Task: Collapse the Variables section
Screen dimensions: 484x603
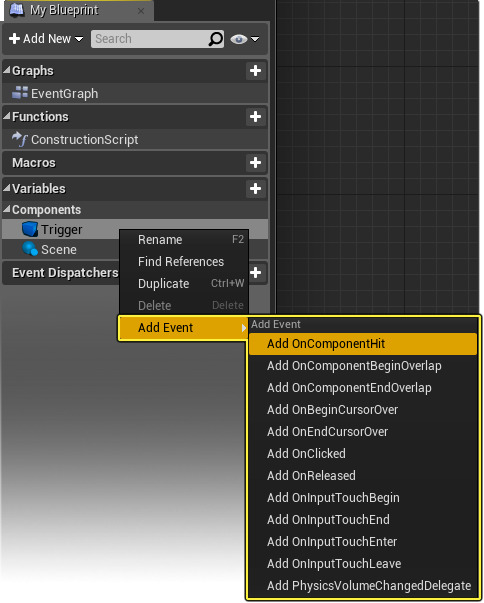Action: tap(7, 188)
